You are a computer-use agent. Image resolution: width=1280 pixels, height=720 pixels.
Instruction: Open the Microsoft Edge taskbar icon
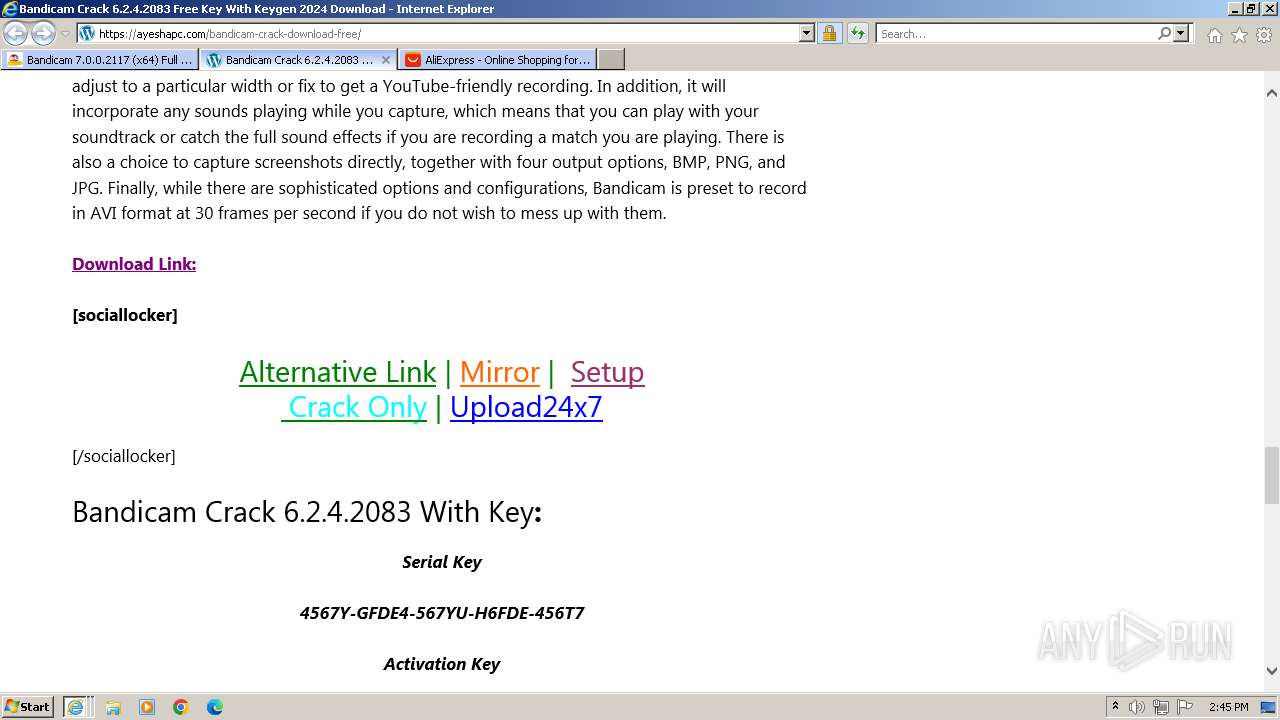tap(215, 707)
